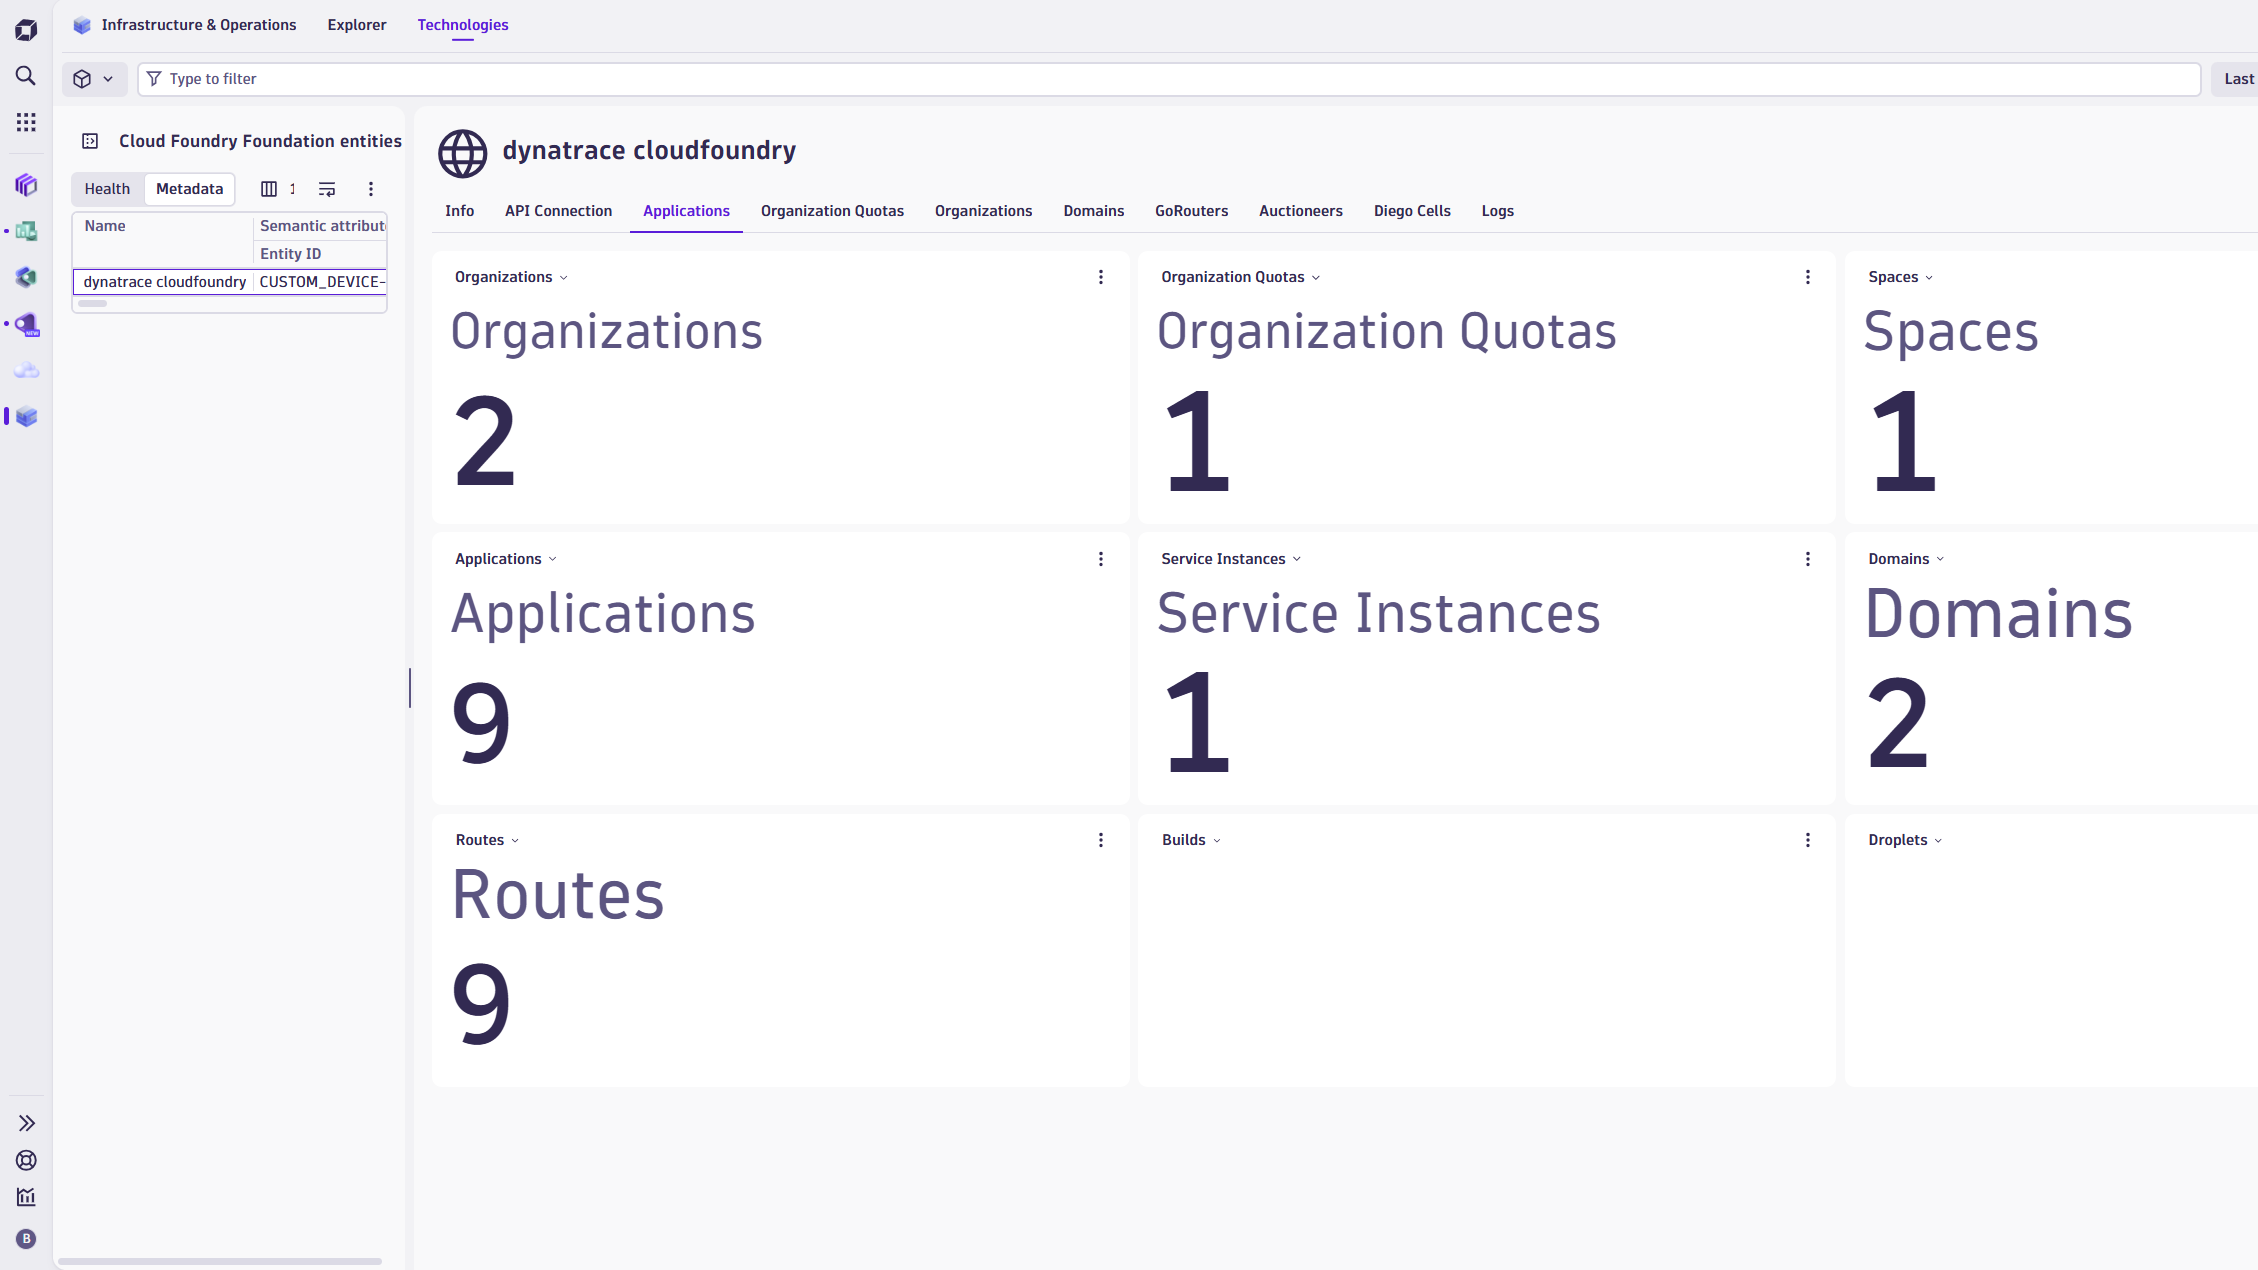Open the entity type selector next to the filter
The height and width of the screenshot is (1270, 2258).
pyautogui.click(x=94, y=79)
